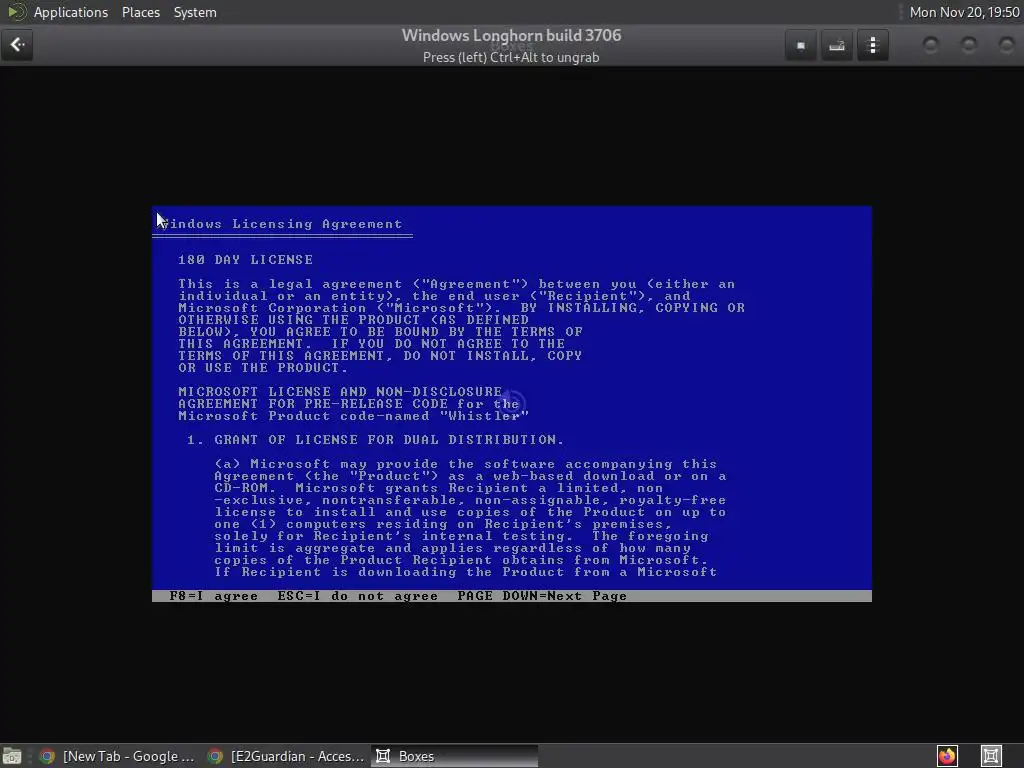Click the Firefox workspace icon in bottom right panel
This screenshot has height=768, width=1024.
[947, 756]
